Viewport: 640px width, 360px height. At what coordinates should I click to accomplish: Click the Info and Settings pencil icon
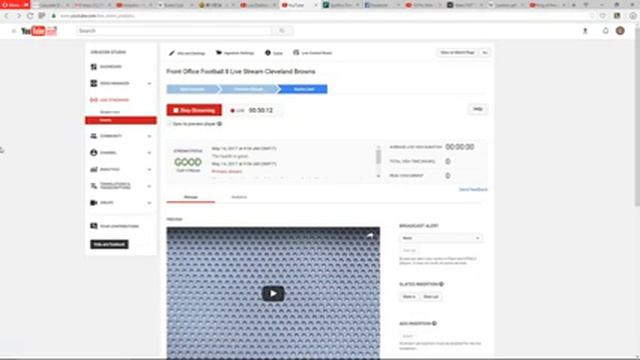pos(172,53)
